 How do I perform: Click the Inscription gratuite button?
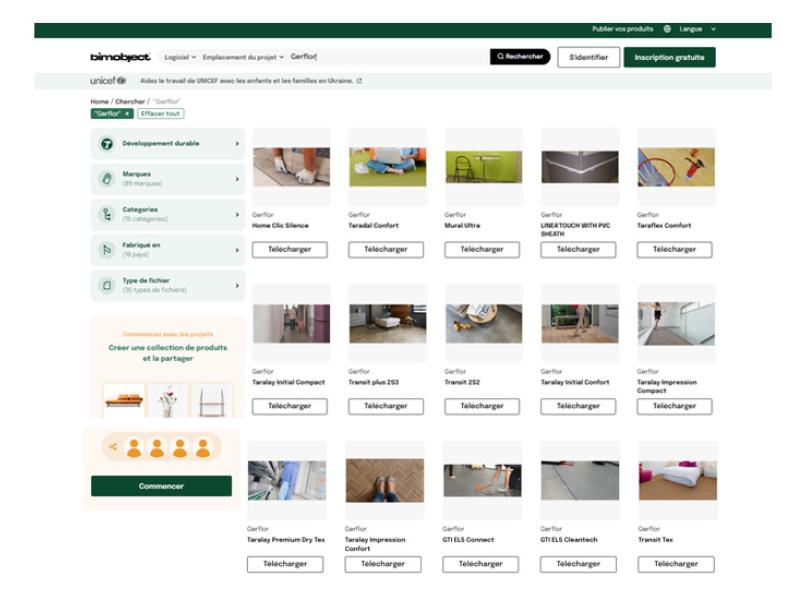[669, 57]
